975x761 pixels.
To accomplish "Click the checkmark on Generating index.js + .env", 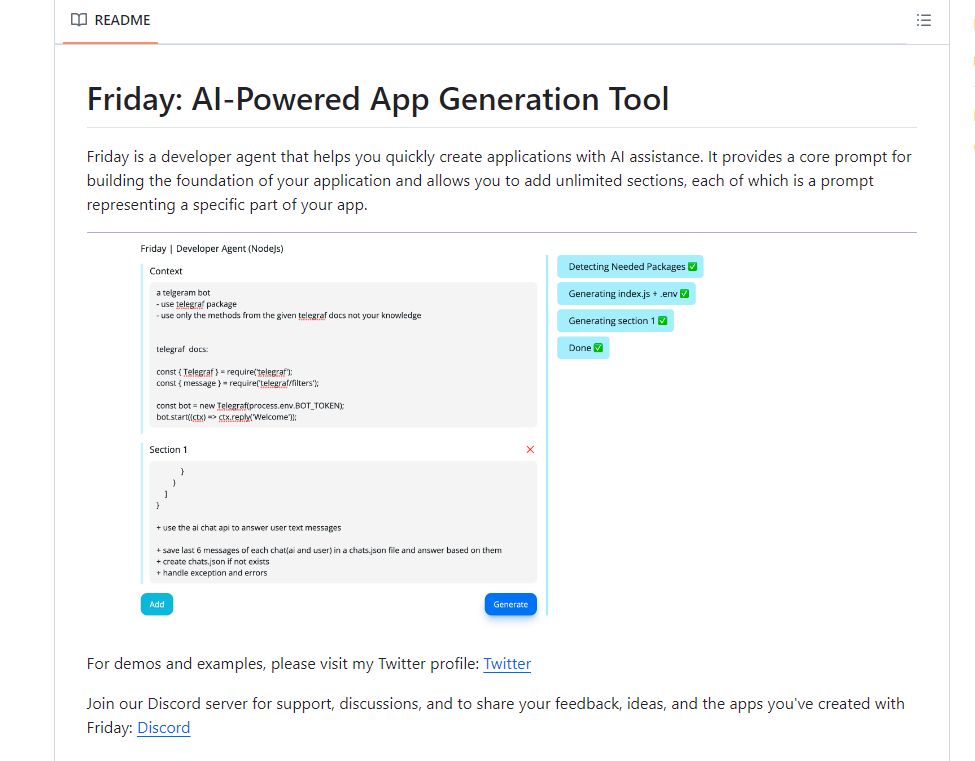I will [x=684, y=294].
